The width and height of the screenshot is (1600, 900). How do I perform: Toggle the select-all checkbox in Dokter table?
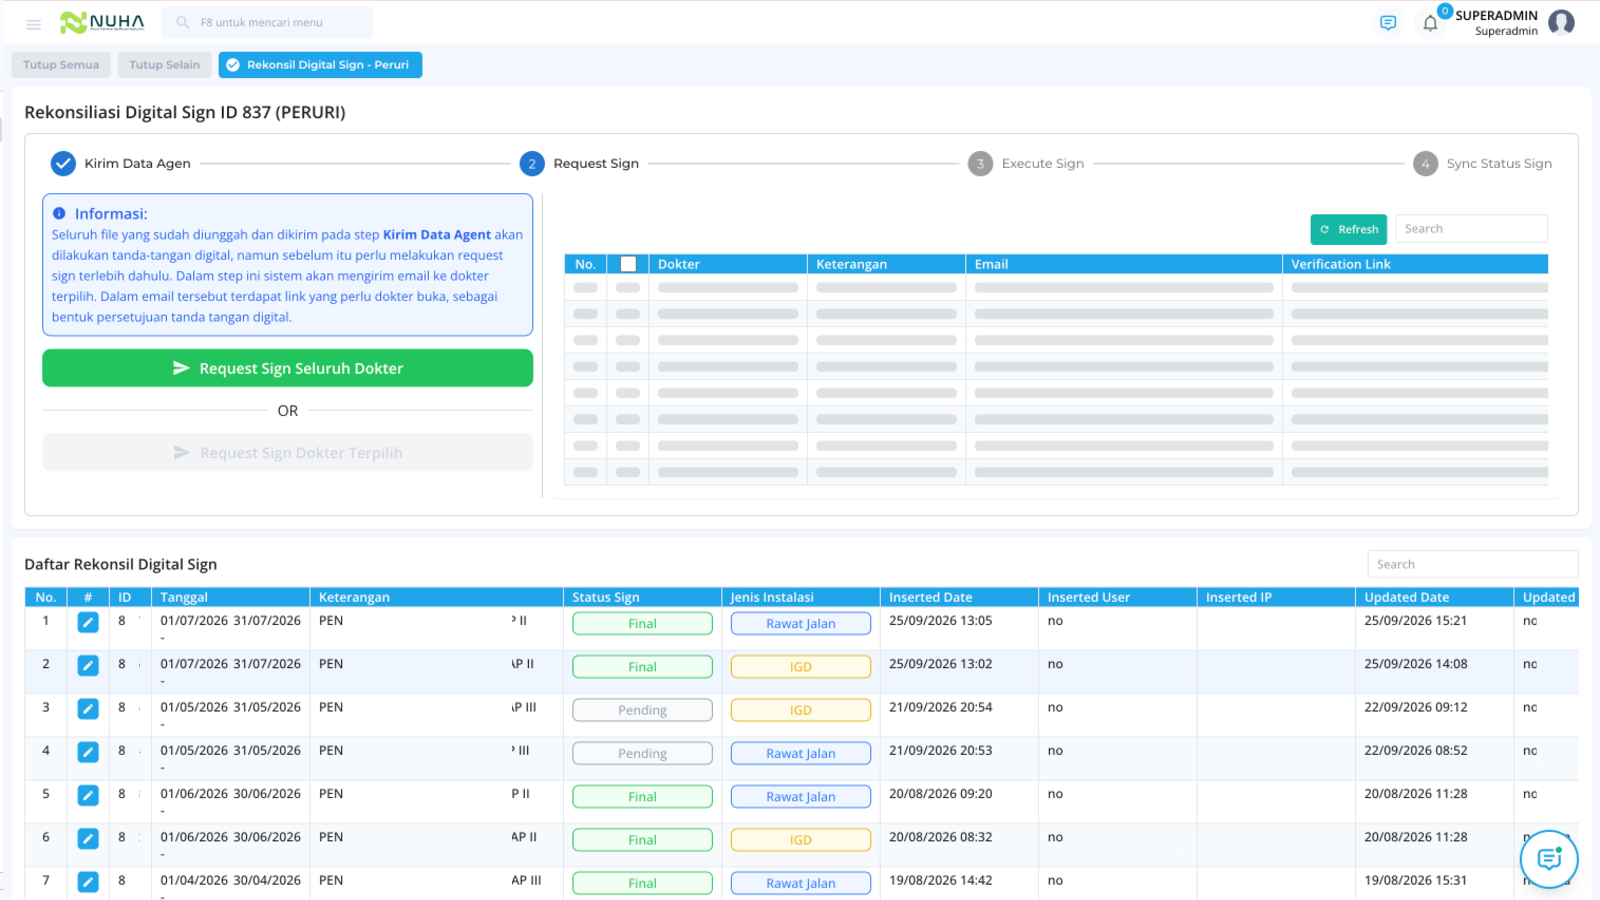pyautogui.click(x=628, y=264)
